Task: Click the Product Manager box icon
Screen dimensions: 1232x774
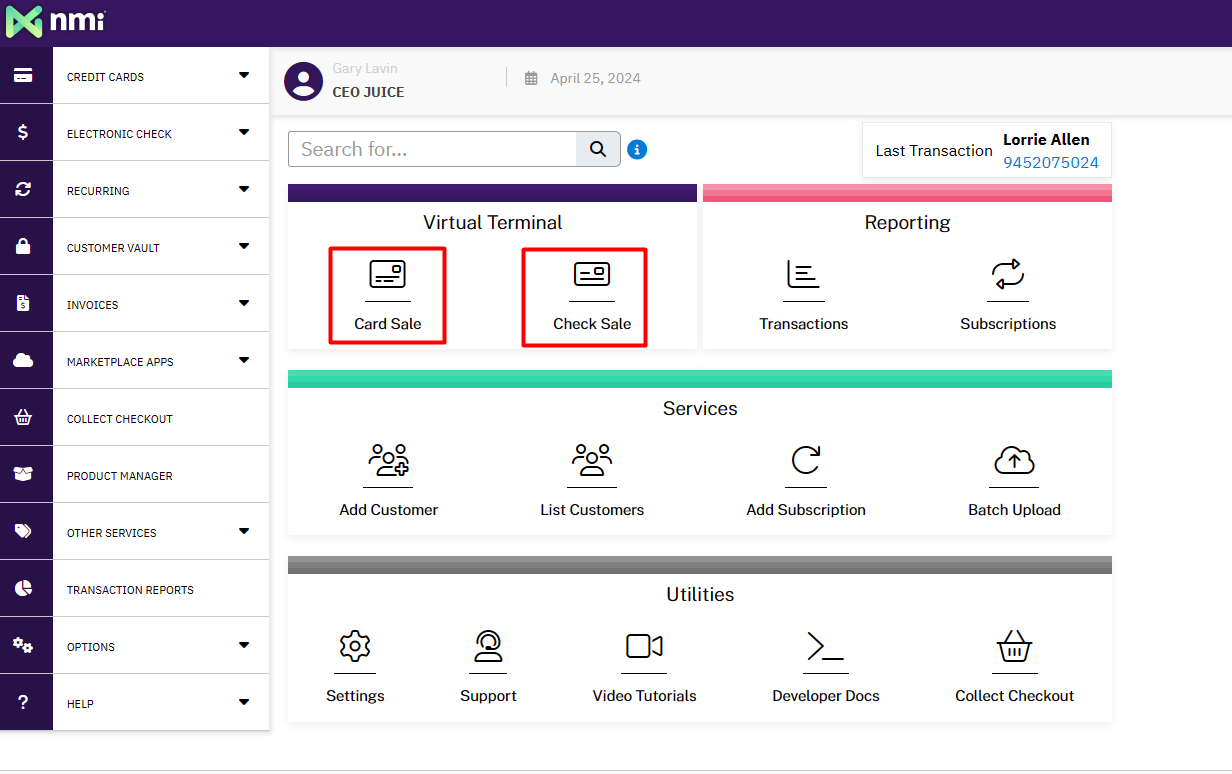Action: coord(23,474)
